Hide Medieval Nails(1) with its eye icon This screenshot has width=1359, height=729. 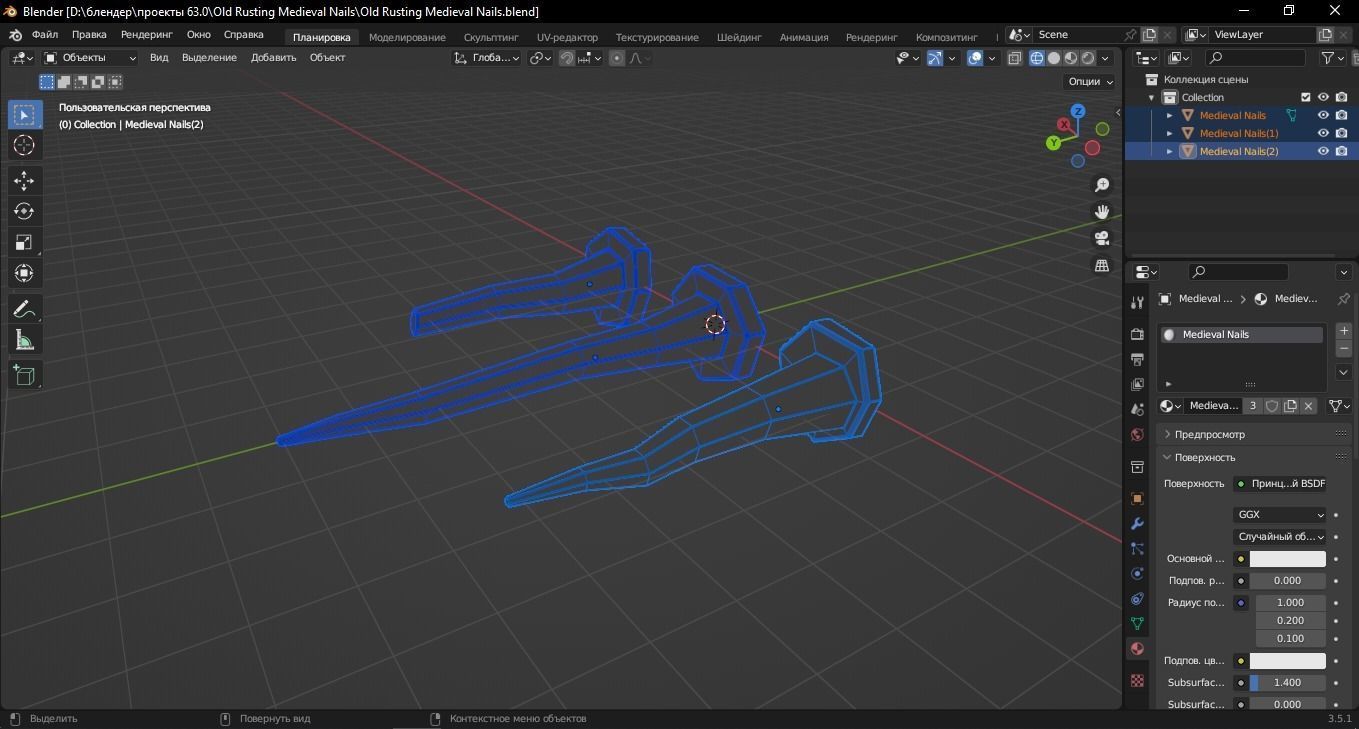(1323, 133)
